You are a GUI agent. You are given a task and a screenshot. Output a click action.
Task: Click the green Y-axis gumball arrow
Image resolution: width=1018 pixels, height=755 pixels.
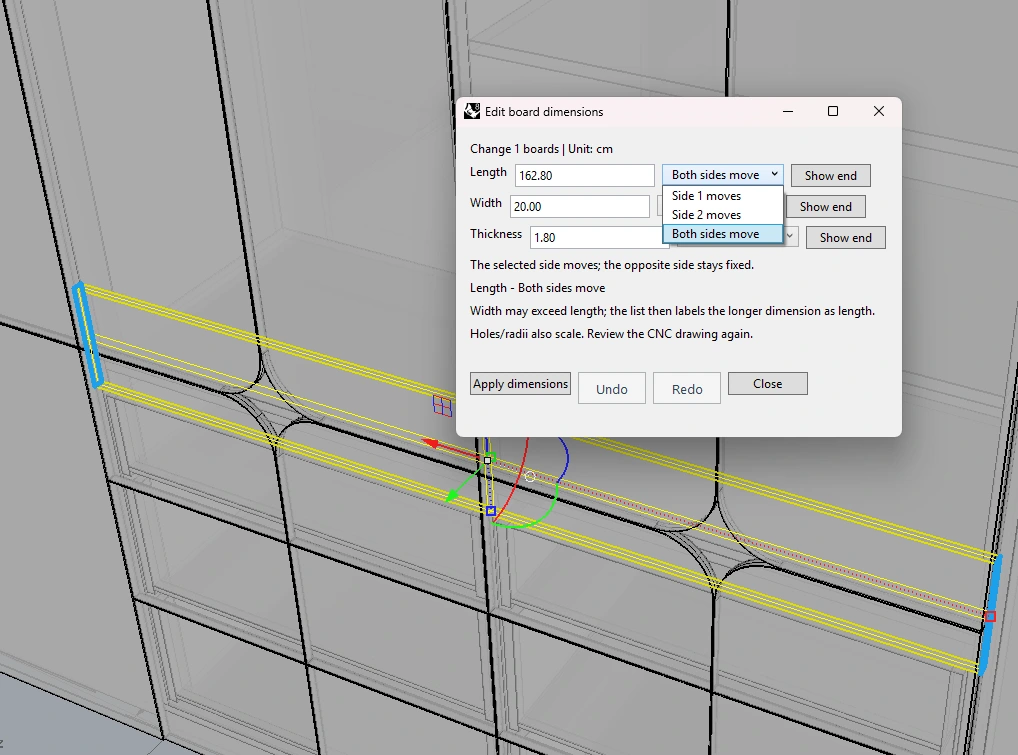453,497
